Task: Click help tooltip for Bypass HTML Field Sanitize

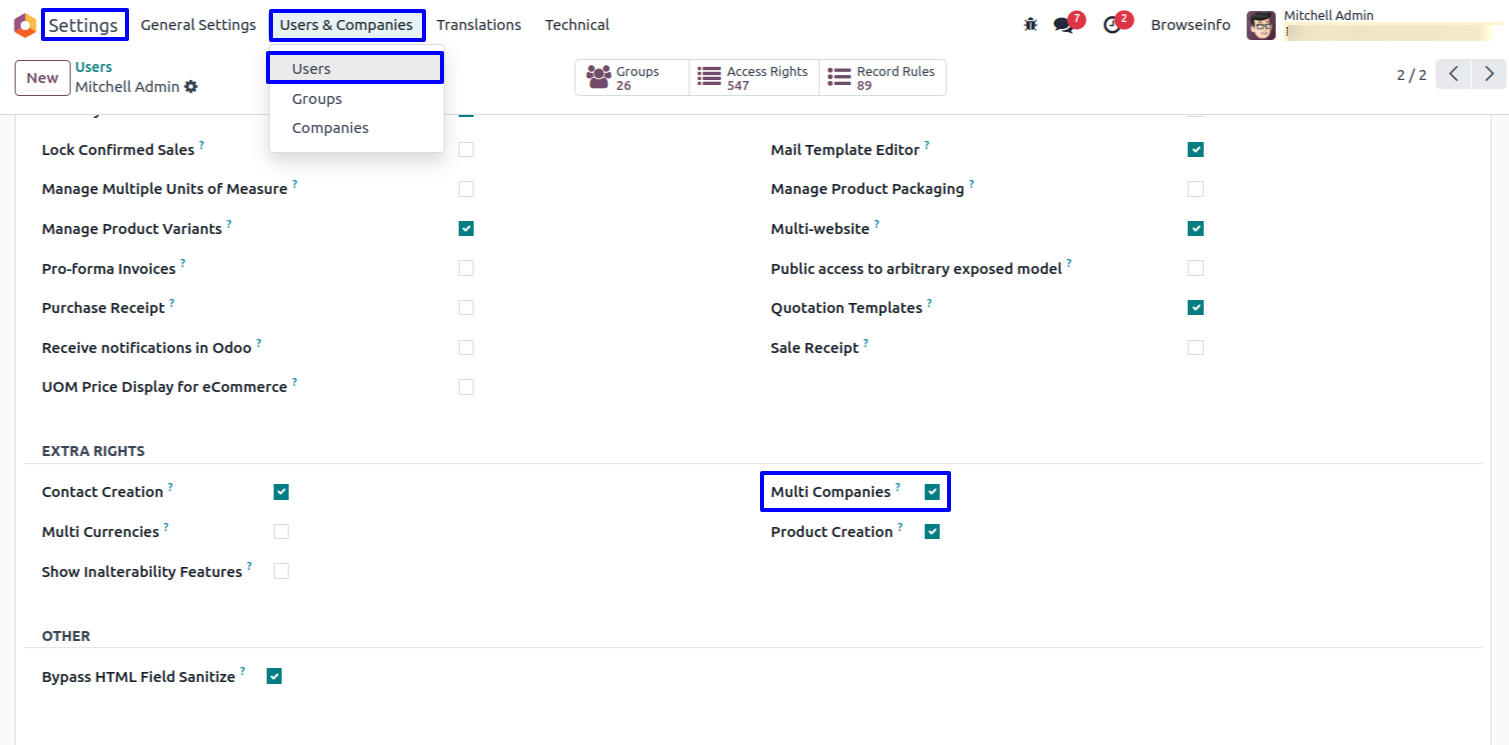Action: [243, 672]
